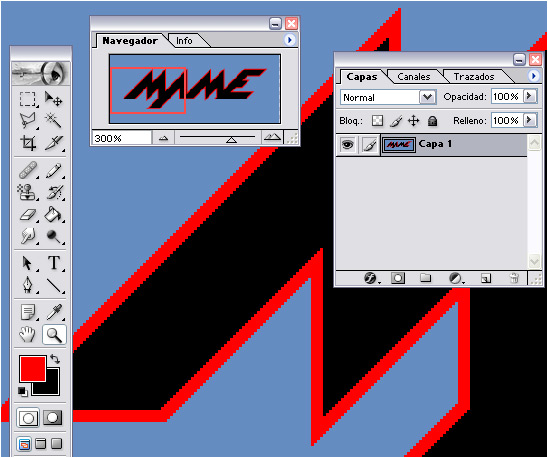Screen dimensions: 548x458
Task: Select the Path Selection arrow tool
Action: tap(28, 263)
